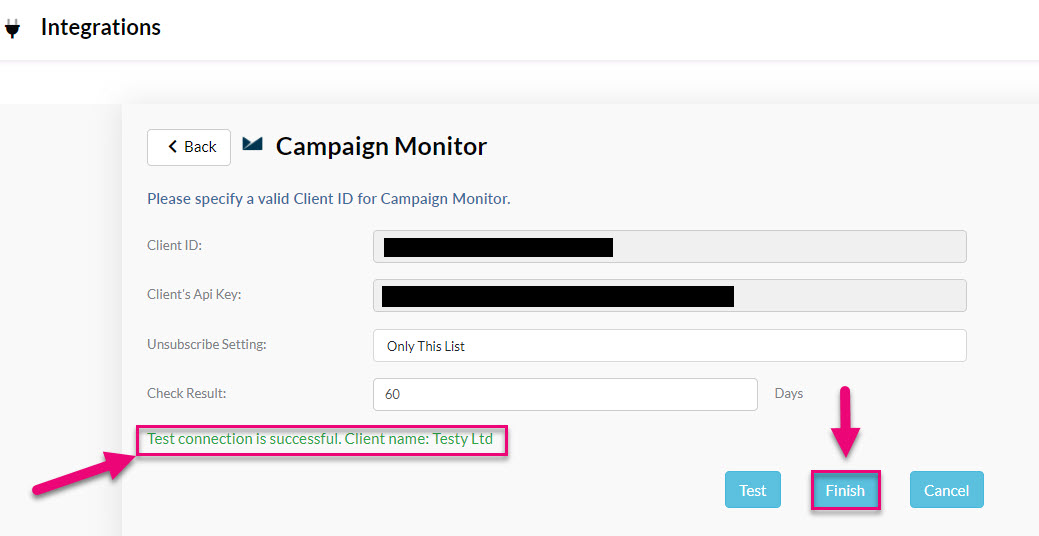
Task: Go back using the Back button
Action: coord(189,147)
